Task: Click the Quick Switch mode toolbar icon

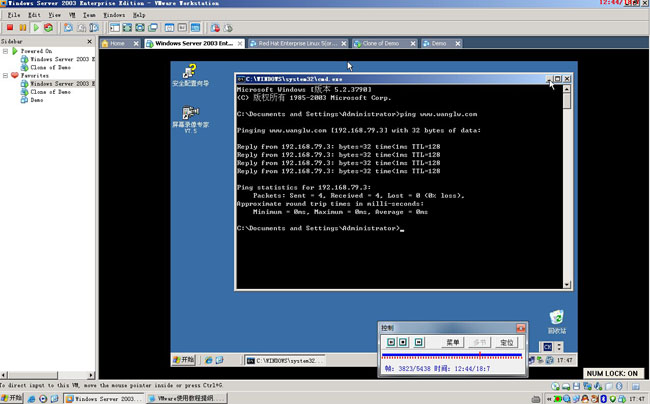Action: [140, 28]
